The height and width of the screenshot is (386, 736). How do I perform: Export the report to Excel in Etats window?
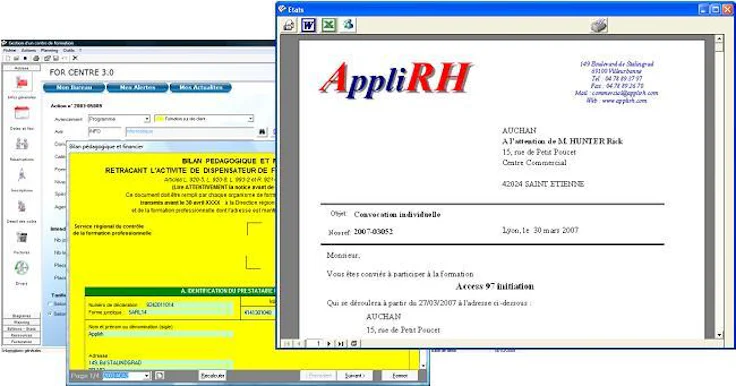pyautogui.click(x=329, y=25)
